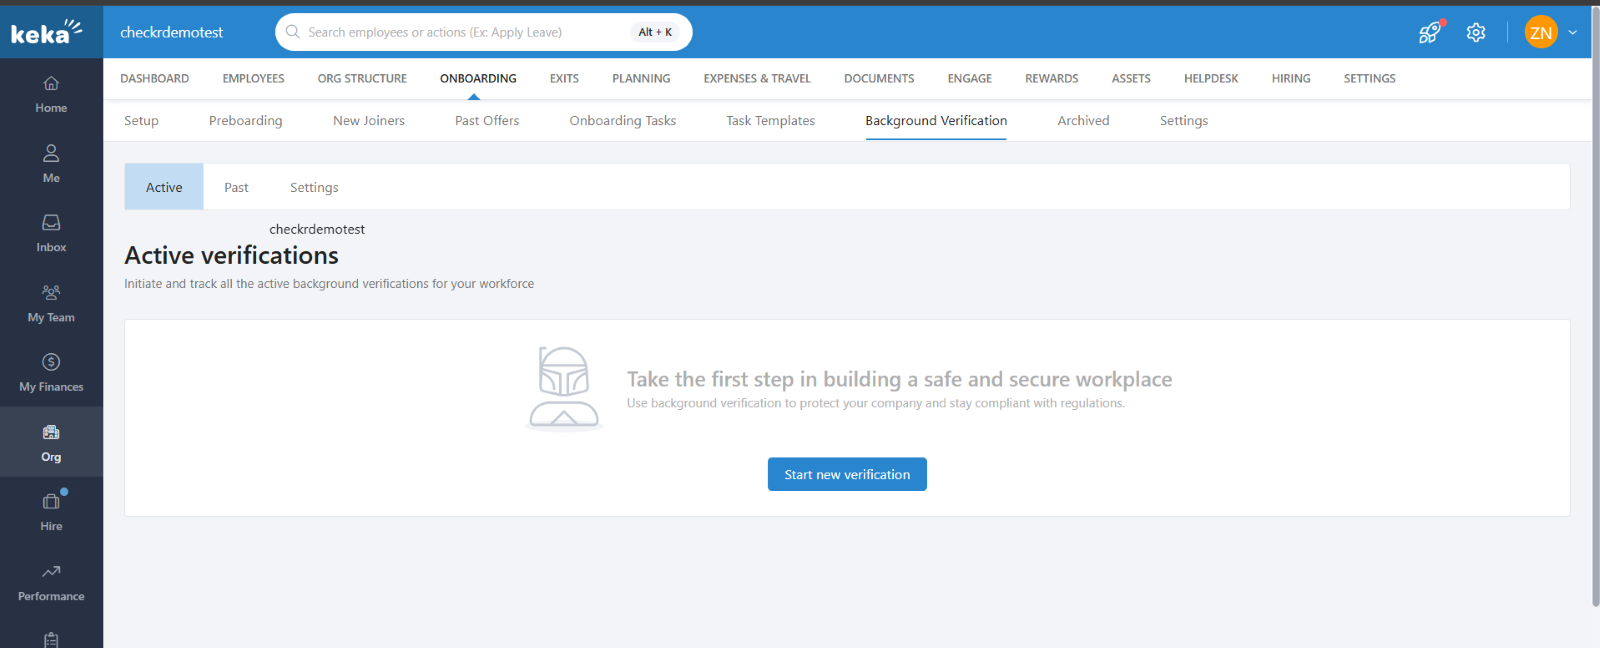Open the Preboarding sub-tab
Viewport: 1600px width, 648px height.
pyautogui.click(x=245, y=120)
